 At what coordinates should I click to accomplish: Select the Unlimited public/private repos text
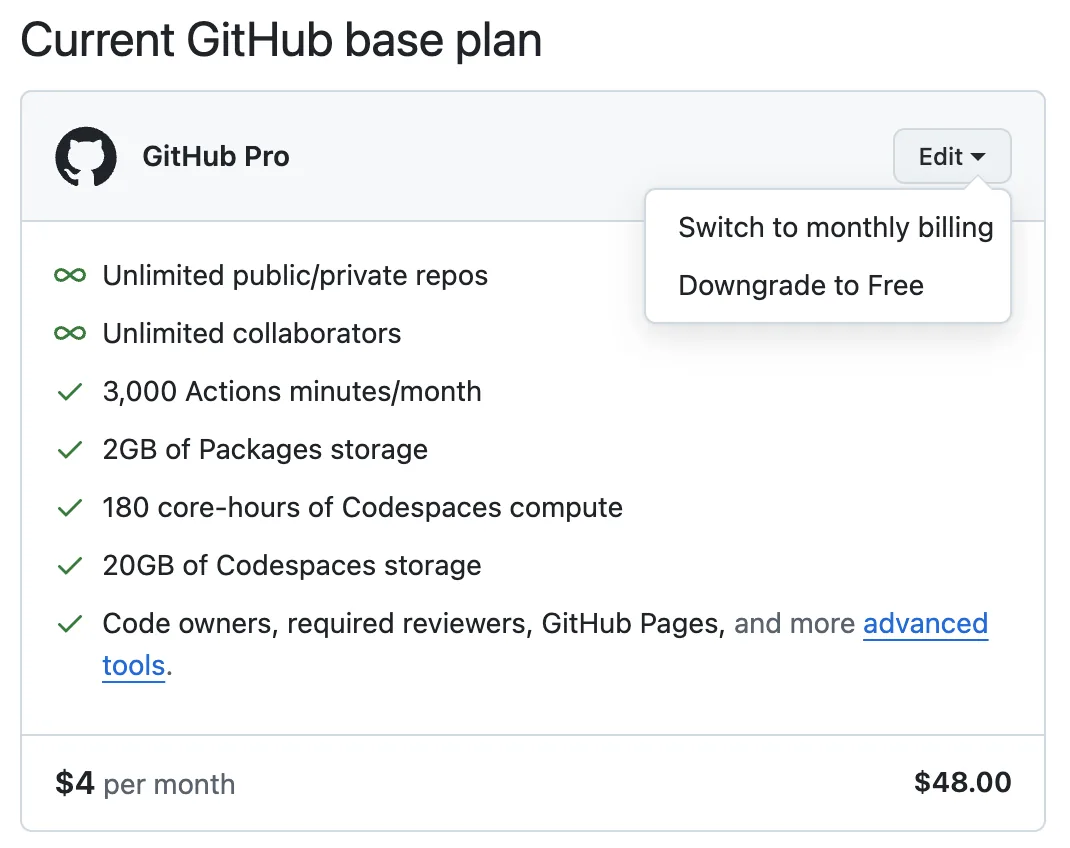coord(295,276)
